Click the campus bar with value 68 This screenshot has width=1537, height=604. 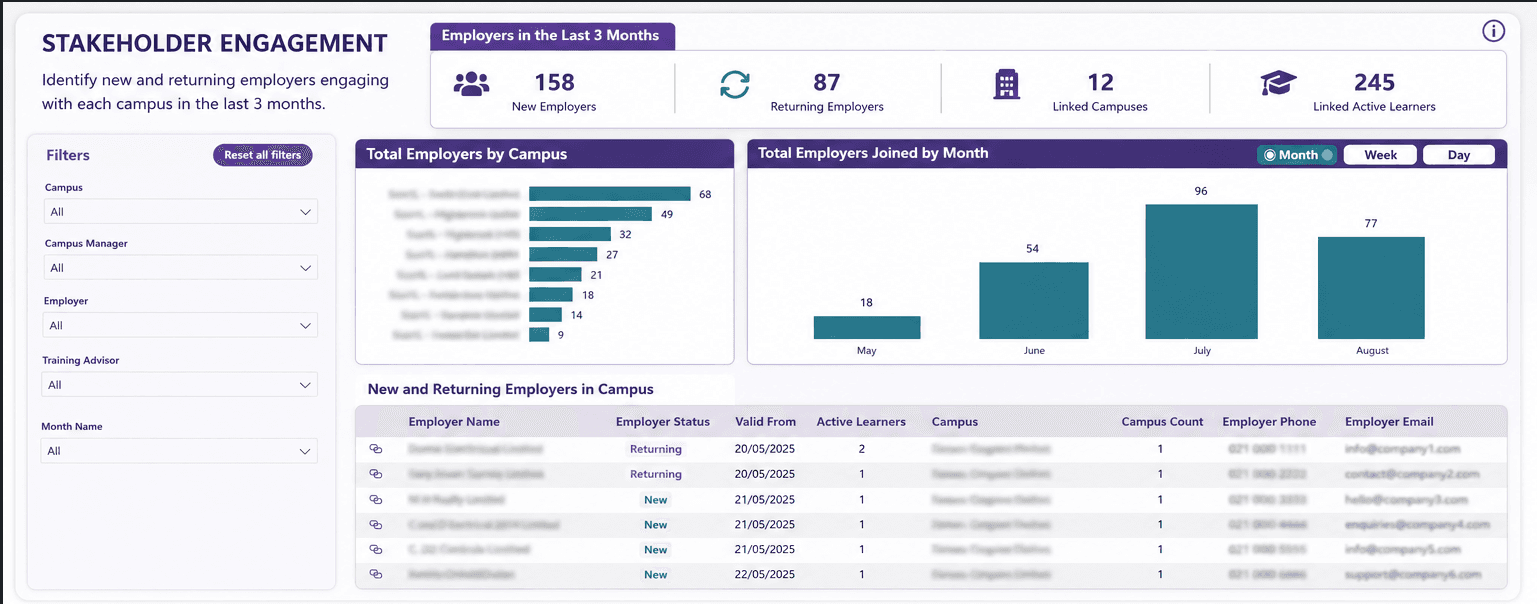[610, 194]
